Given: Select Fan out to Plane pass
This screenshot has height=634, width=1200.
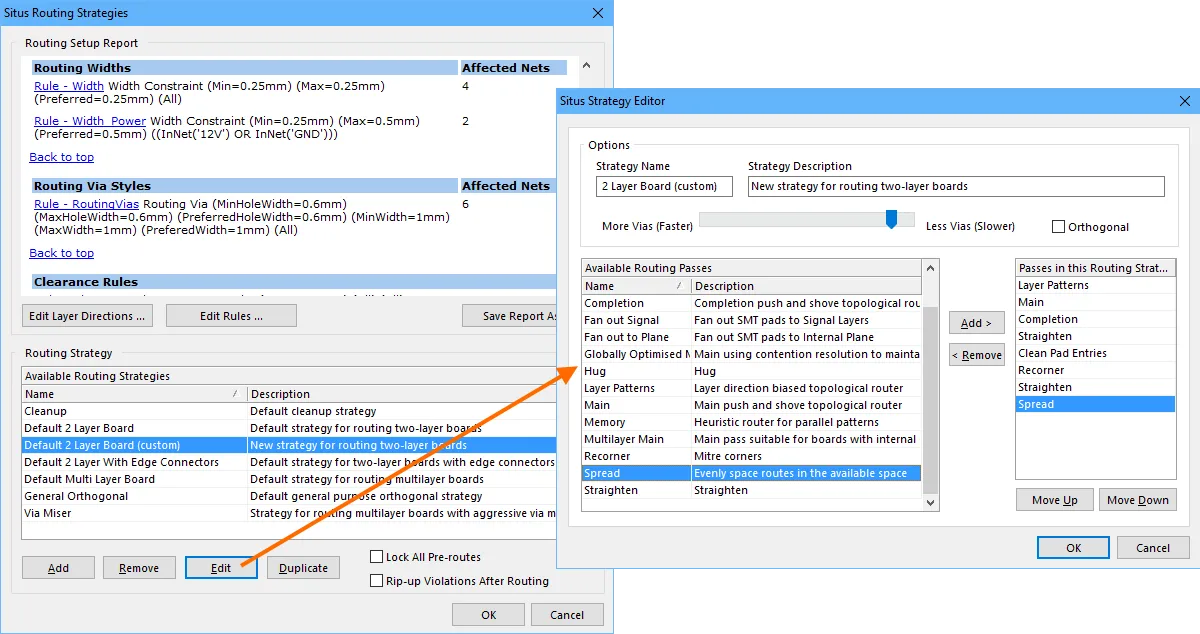Looking at the screenshot, I should (x=751, y=337).
